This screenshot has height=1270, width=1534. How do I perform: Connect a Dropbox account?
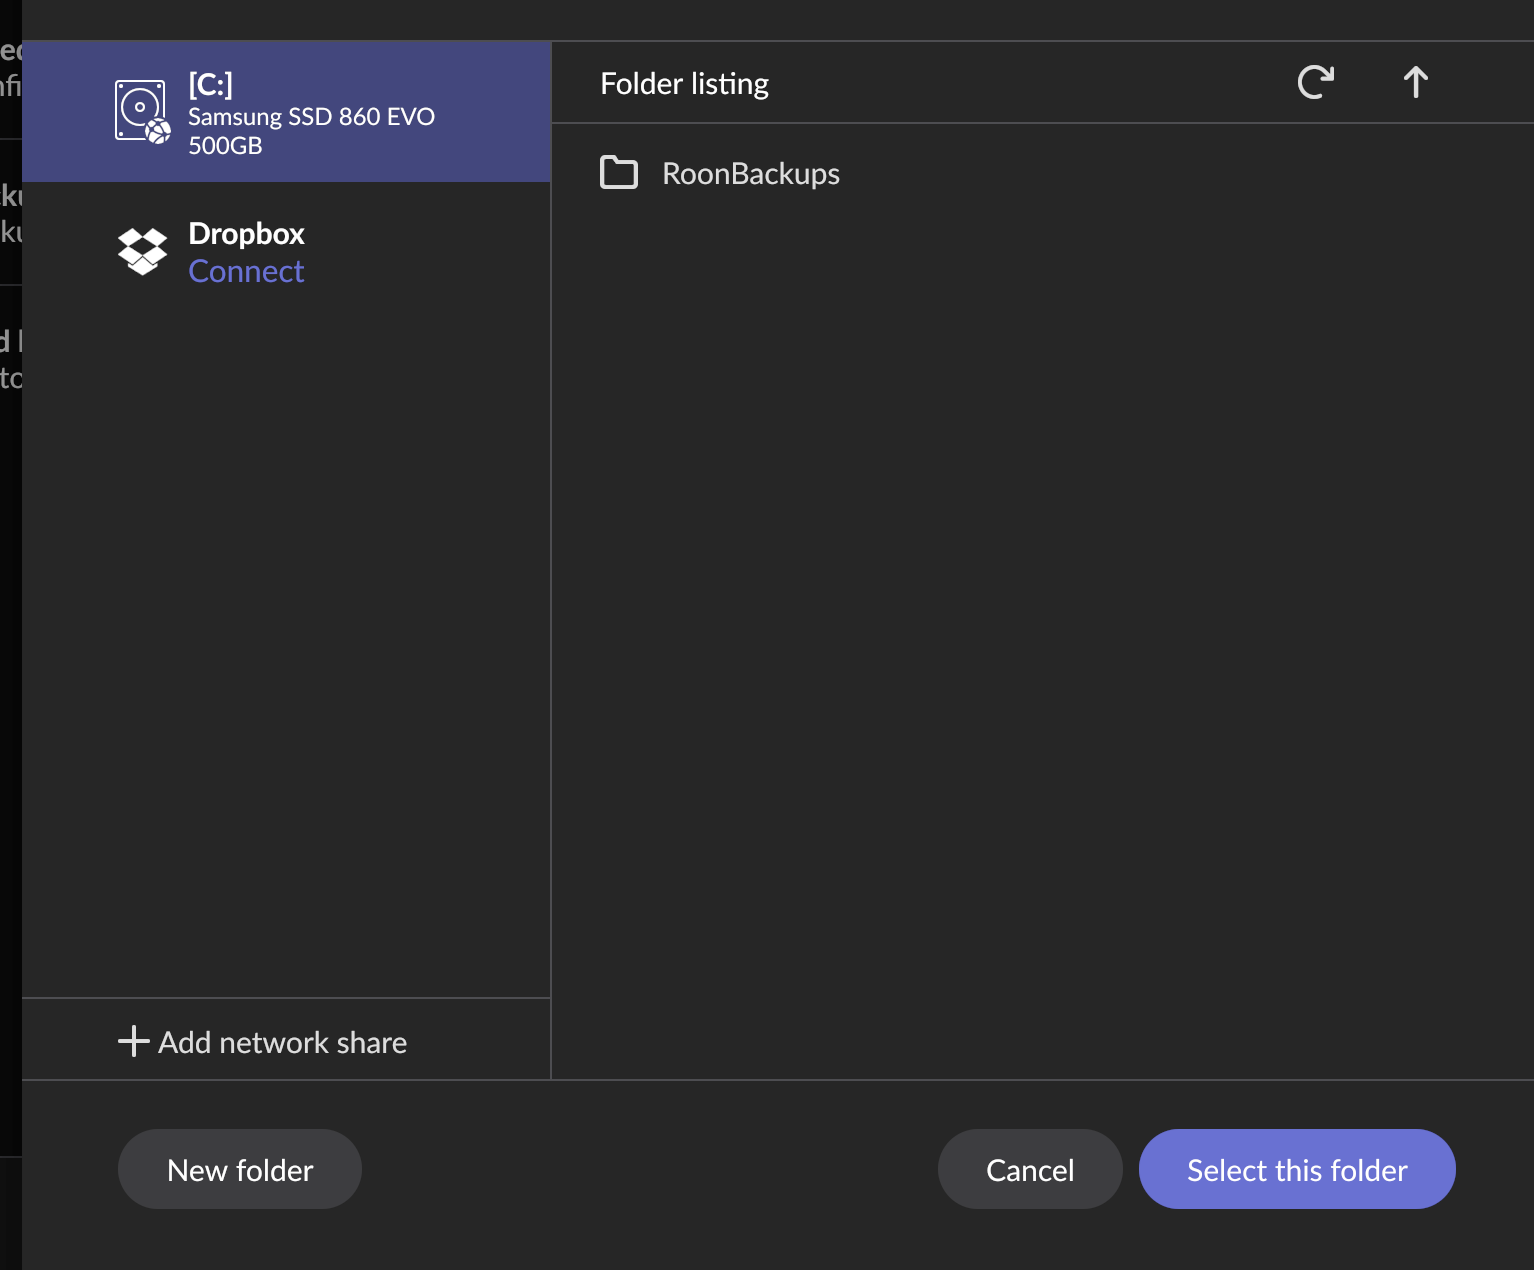(246, 271)
